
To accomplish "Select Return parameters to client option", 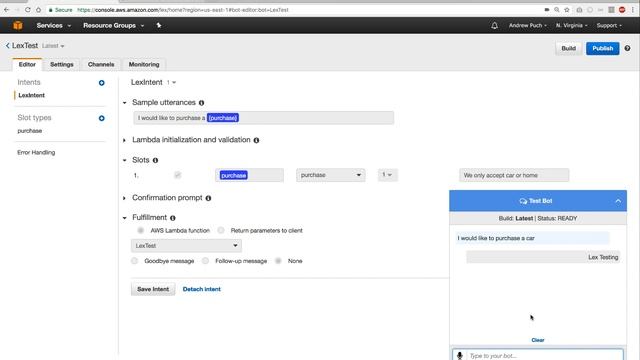I will (221, 231).
